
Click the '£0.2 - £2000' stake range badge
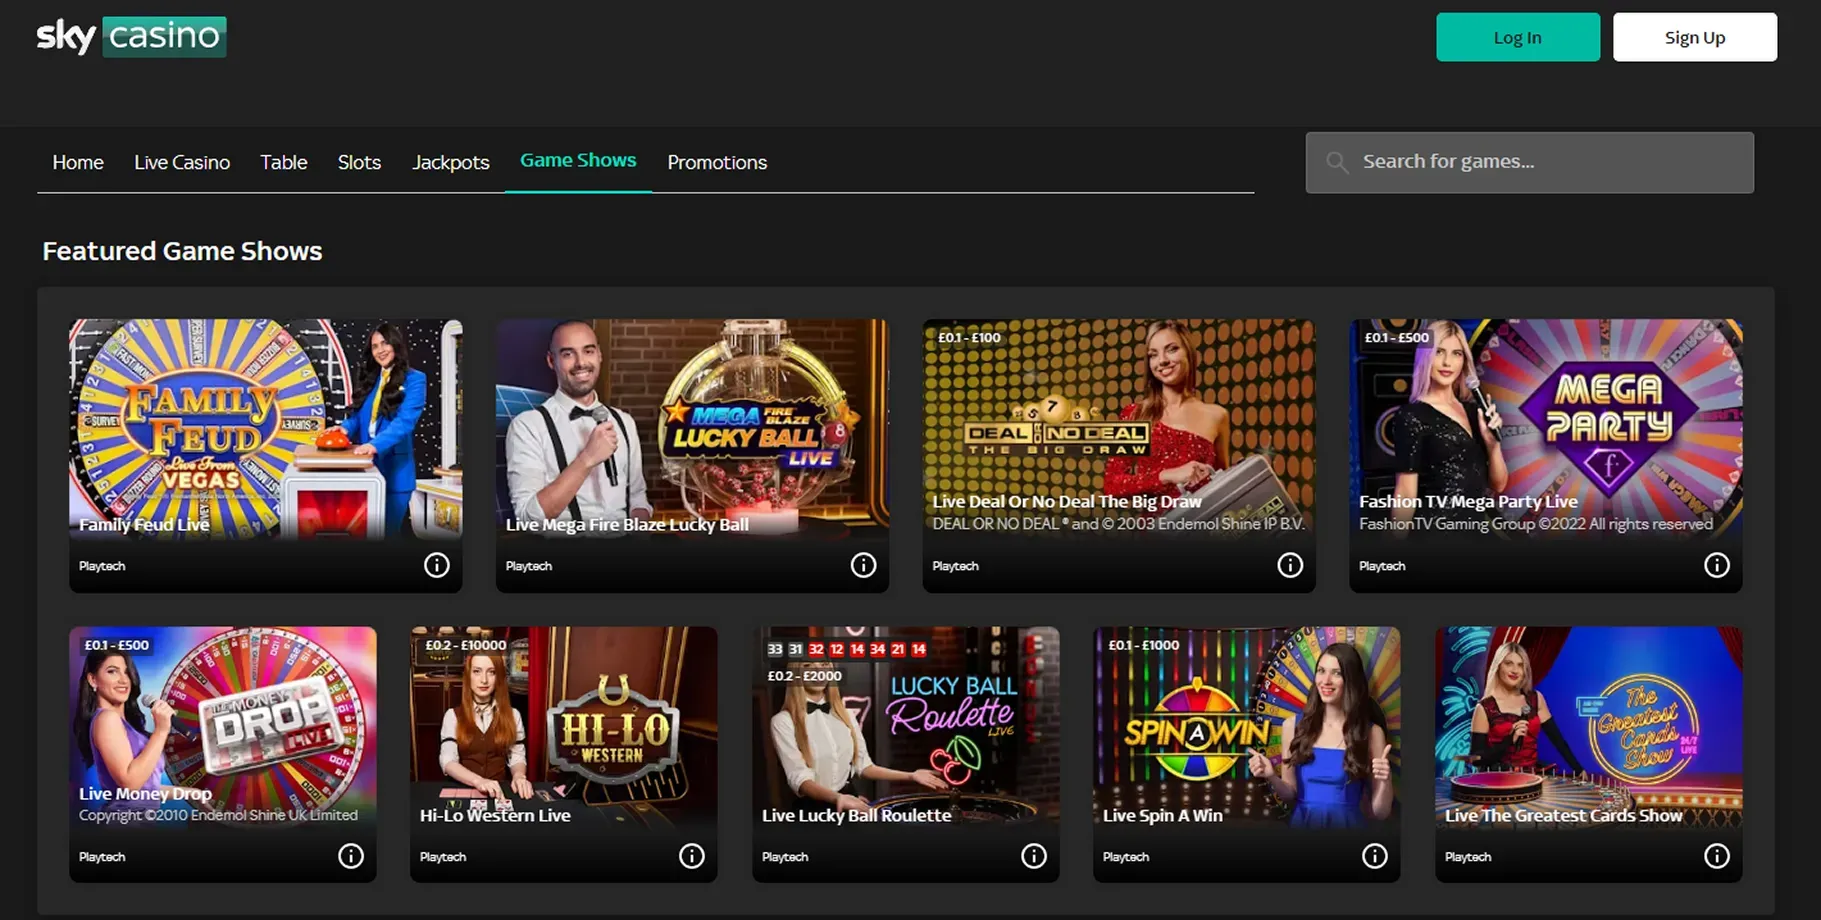pyautogui.click(x=804, y=676)
